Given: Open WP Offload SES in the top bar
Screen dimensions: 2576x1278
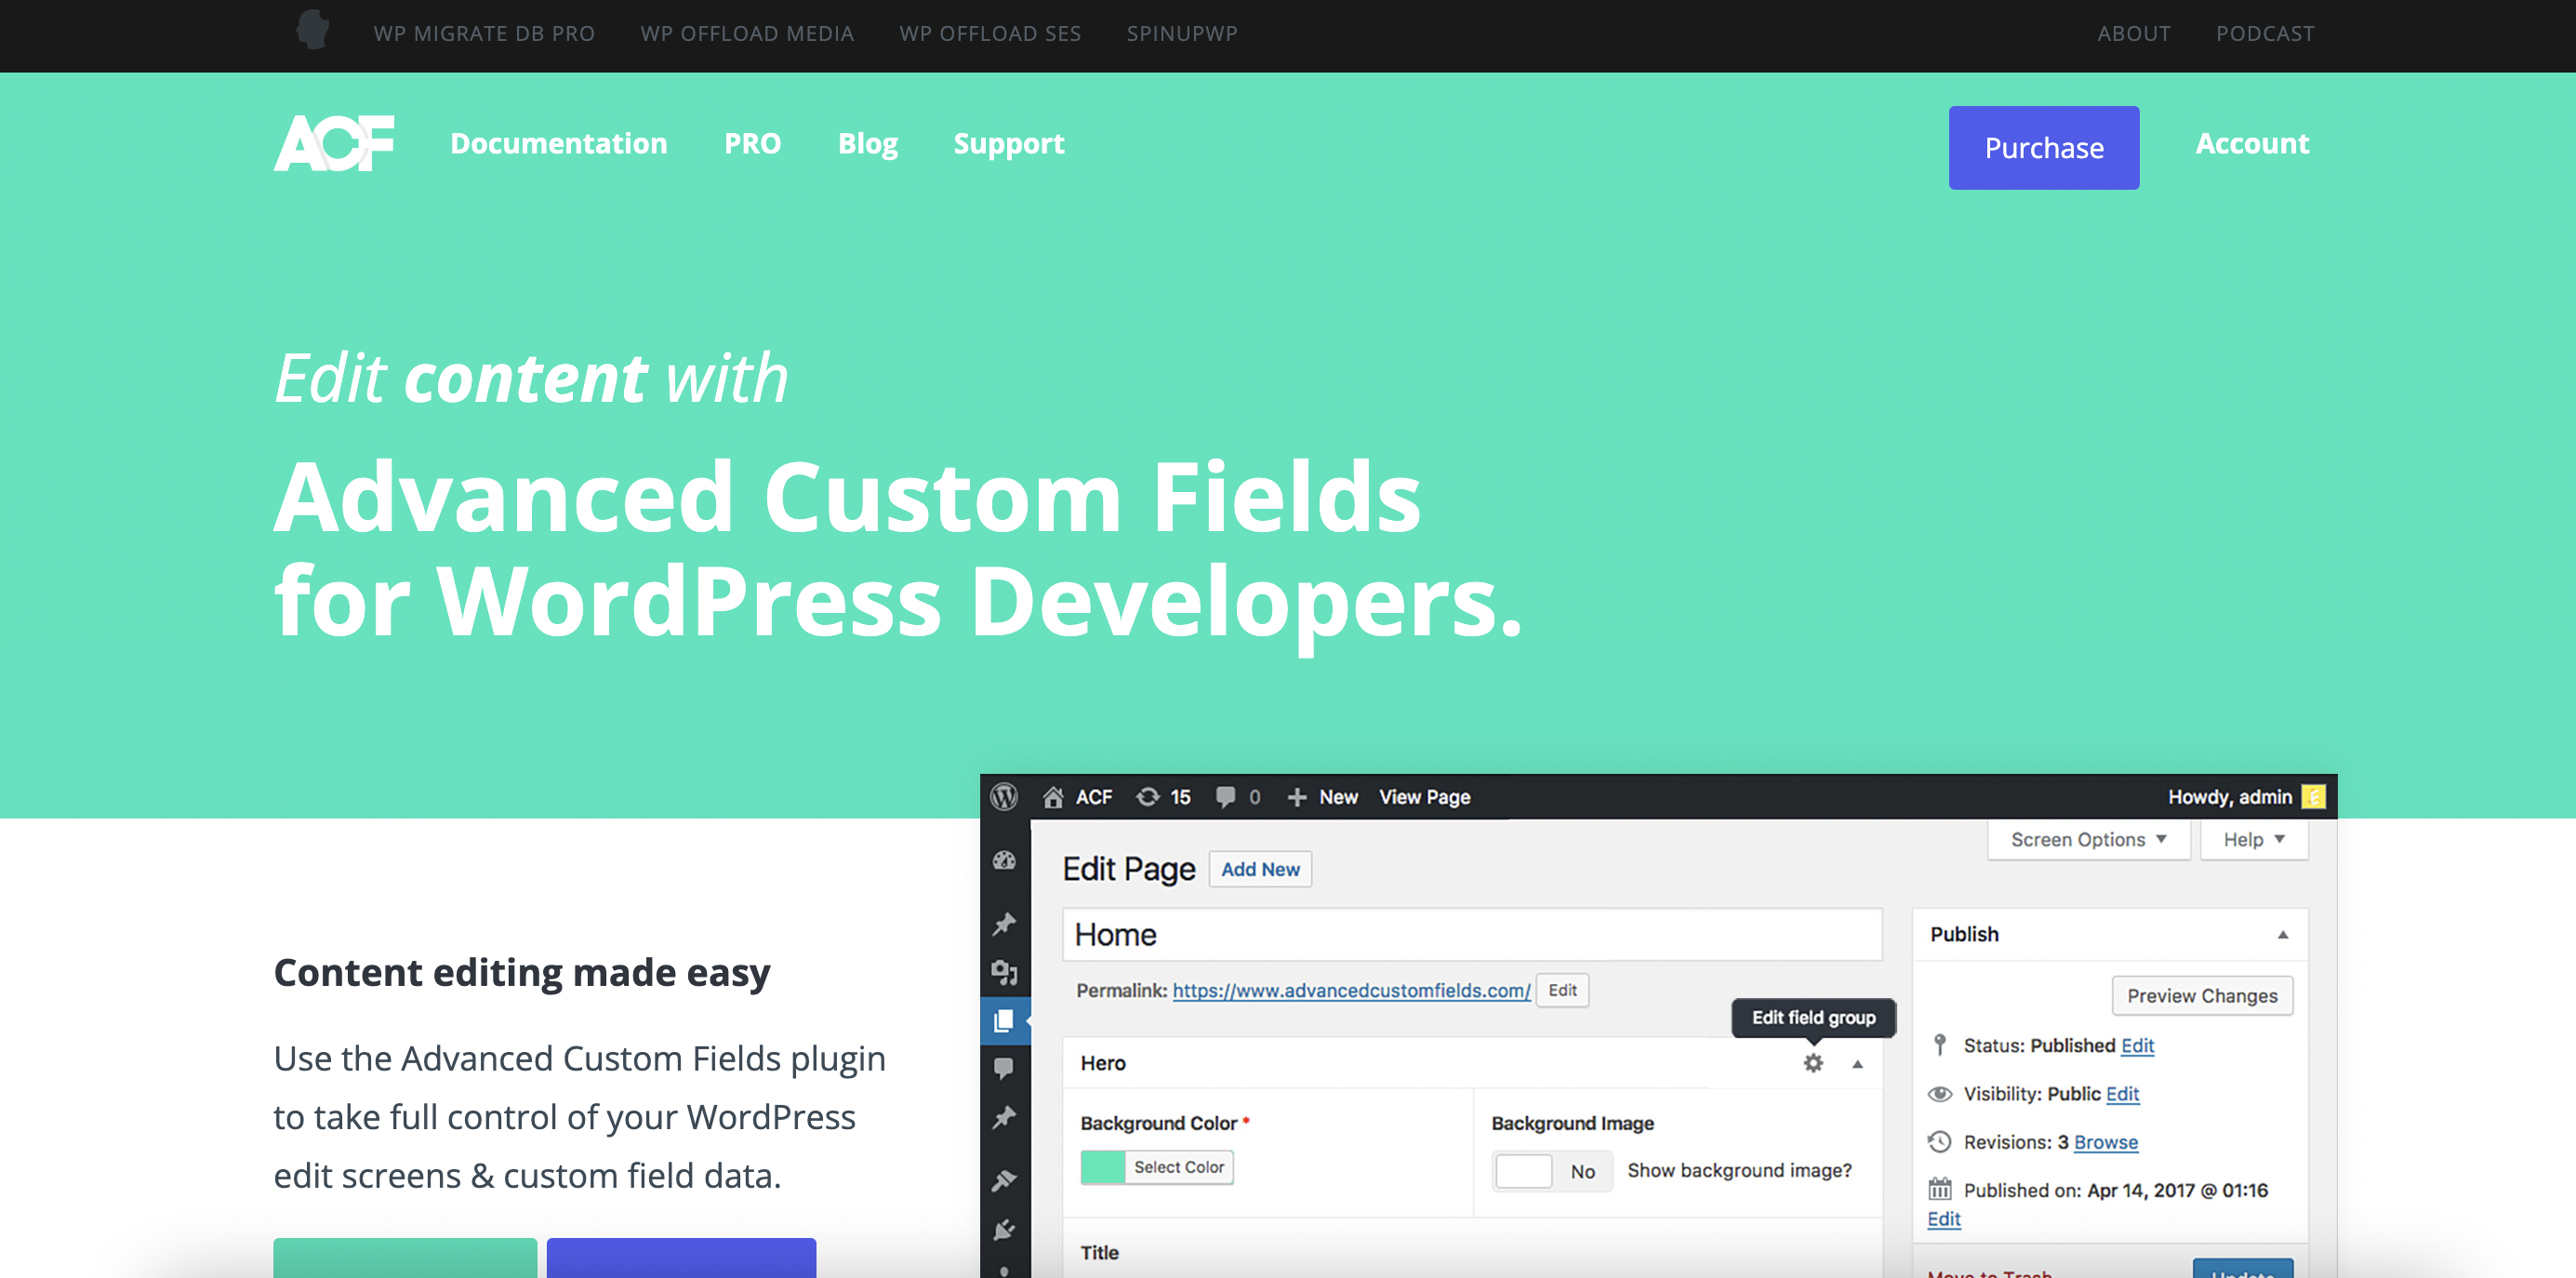Looking at the screenshot, I should (x=990, y=33).
